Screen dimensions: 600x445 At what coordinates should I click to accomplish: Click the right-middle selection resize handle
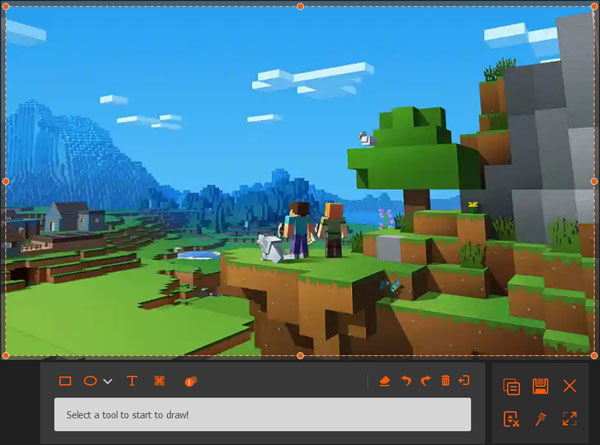(x=594, y=181)
